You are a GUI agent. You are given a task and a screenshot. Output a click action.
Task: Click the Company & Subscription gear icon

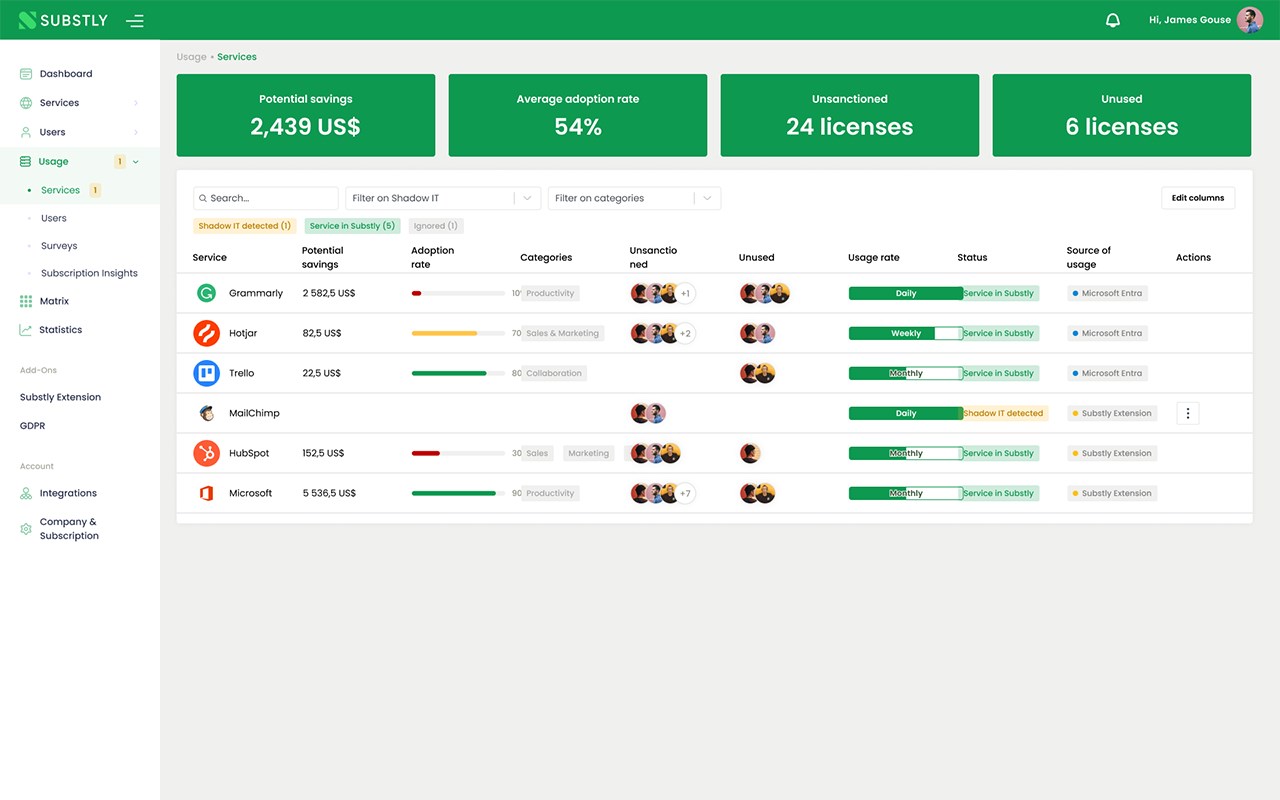point(26,529)
